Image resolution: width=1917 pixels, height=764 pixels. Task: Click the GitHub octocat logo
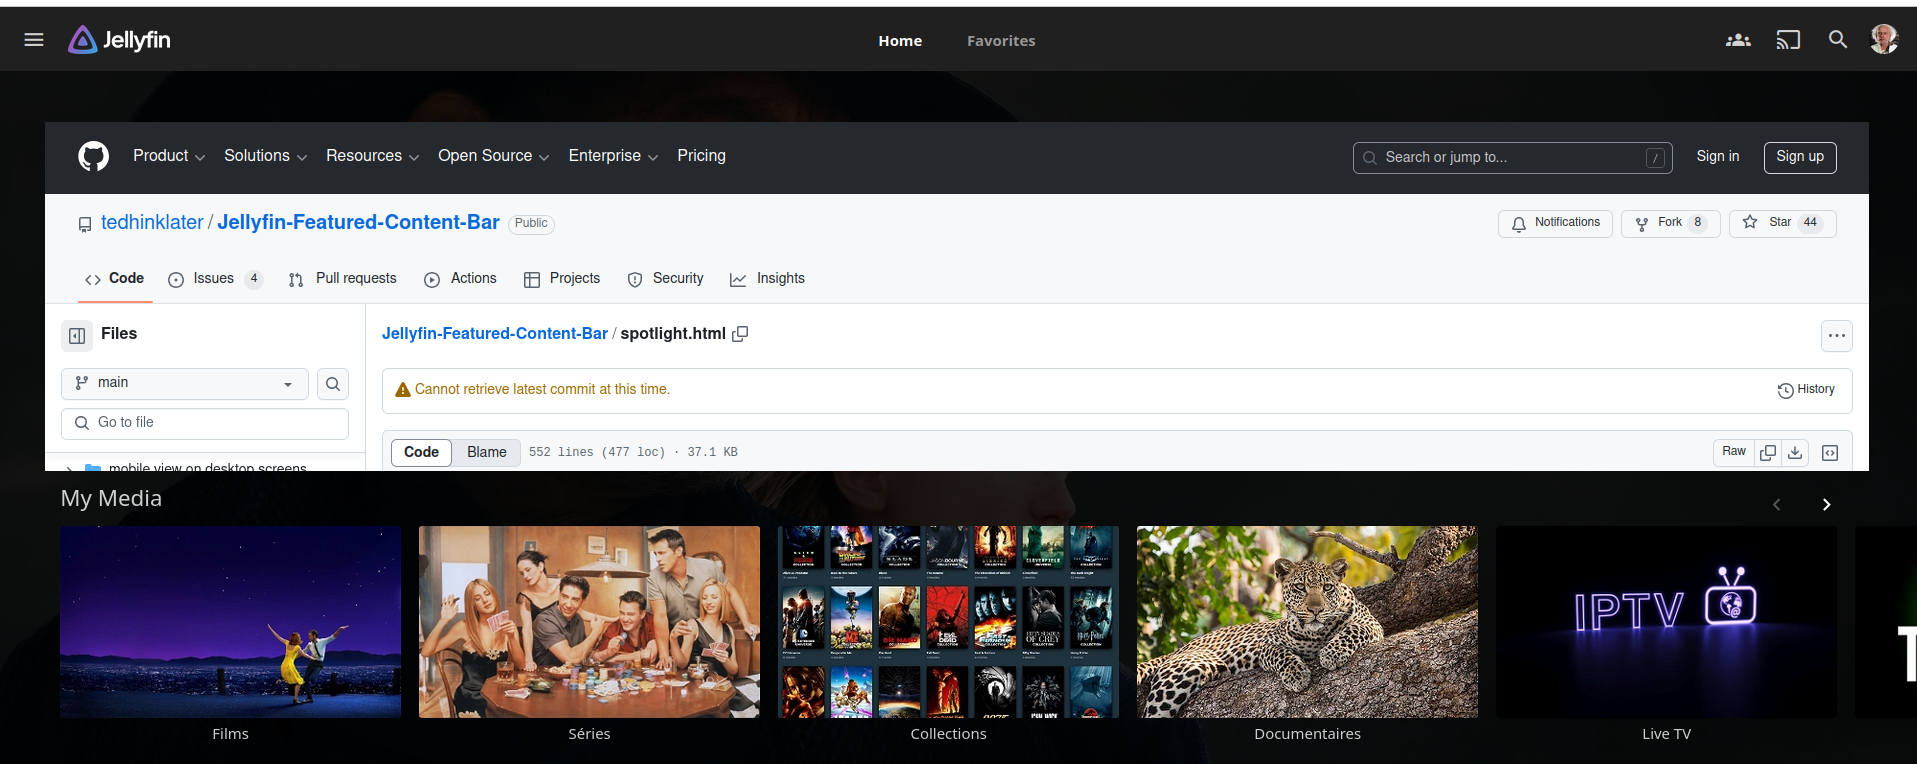point(94,156)
